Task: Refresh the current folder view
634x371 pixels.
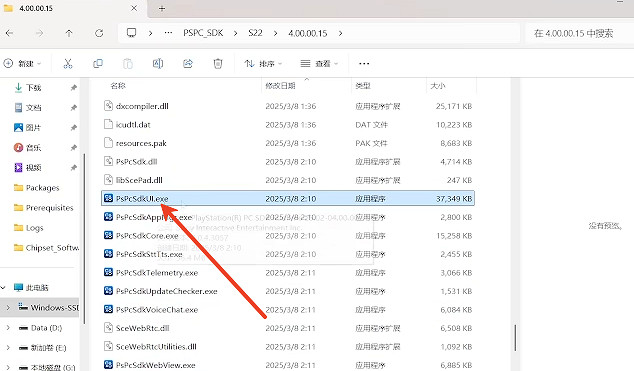Action: (99, 33)
